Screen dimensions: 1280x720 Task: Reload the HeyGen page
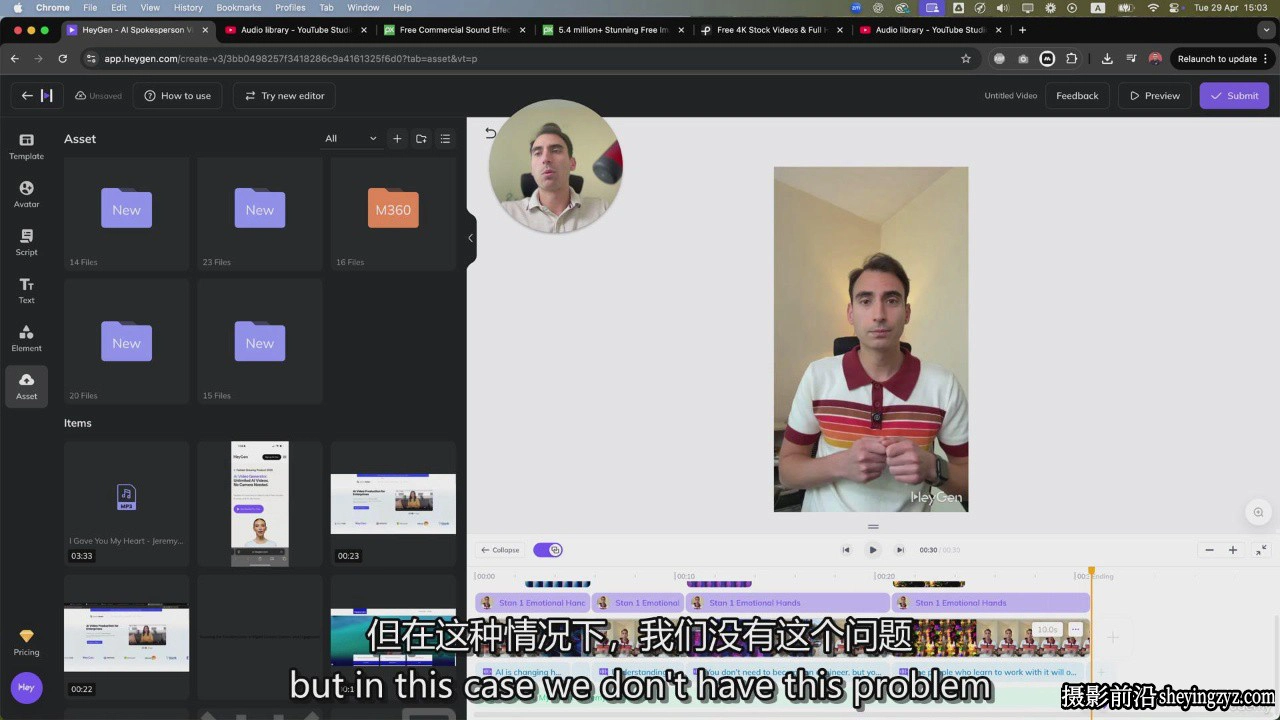62,59
